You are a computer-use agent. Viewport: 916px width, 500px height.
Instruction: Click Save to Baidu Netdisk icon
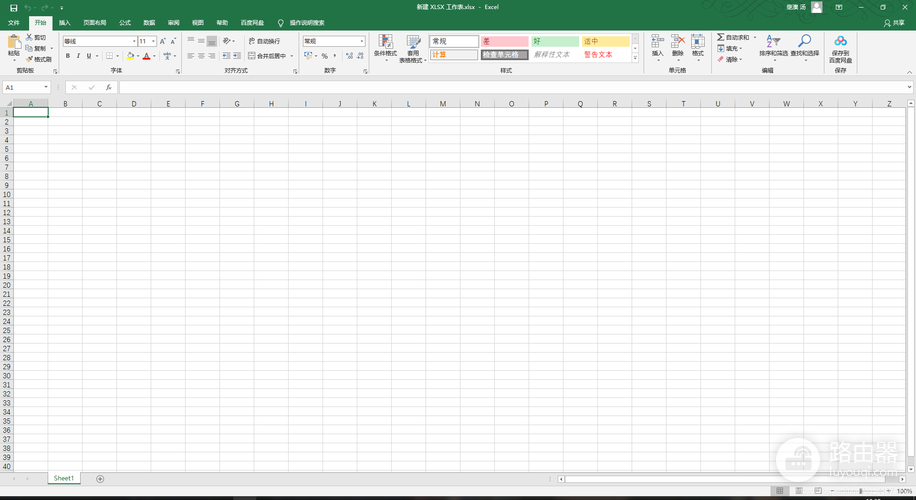tap(840, 41)
